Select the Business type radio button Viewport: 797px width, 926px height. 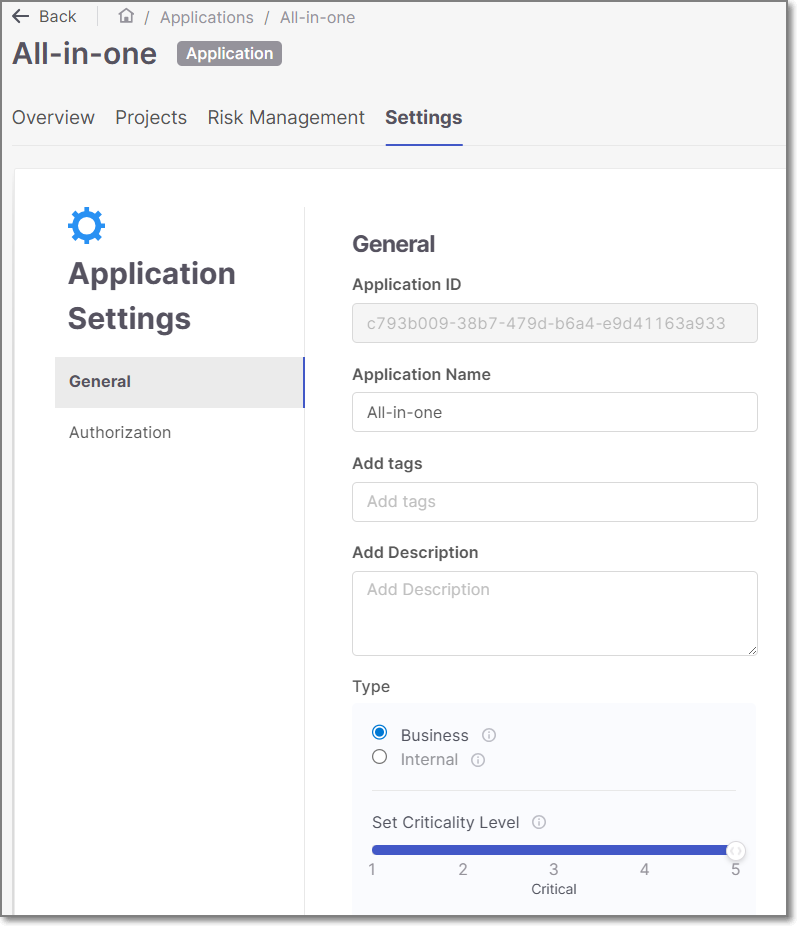(380, 734)
